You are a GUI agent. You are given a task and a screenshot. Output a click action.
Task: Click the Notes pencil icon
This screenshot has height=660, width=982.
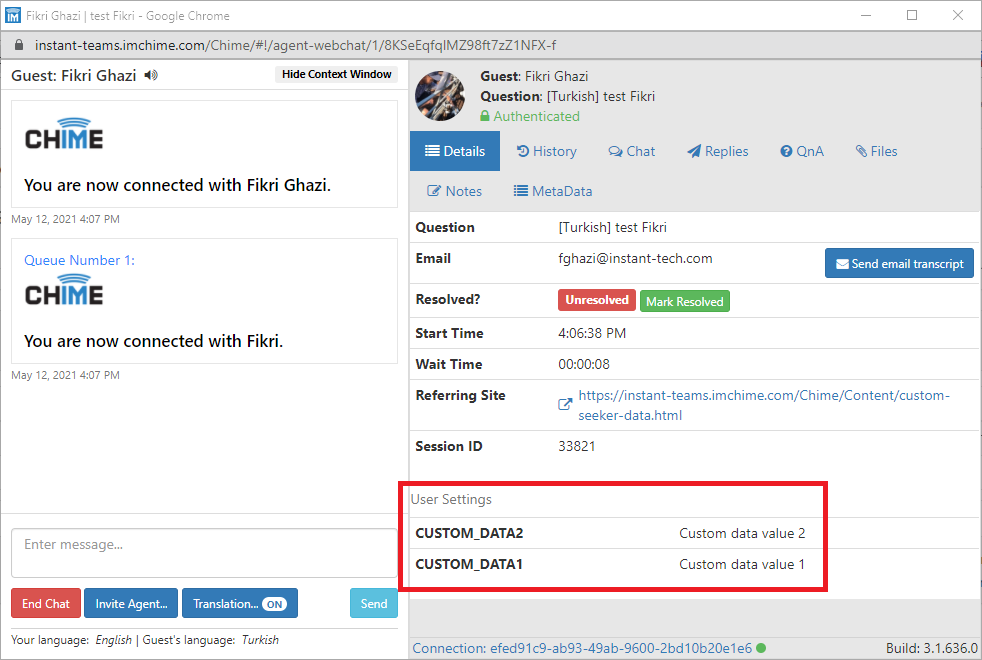tap(436, 190)
